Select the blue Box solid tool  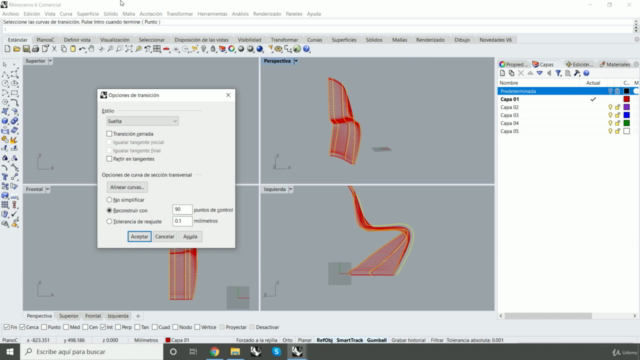click(x=5, y=121)
